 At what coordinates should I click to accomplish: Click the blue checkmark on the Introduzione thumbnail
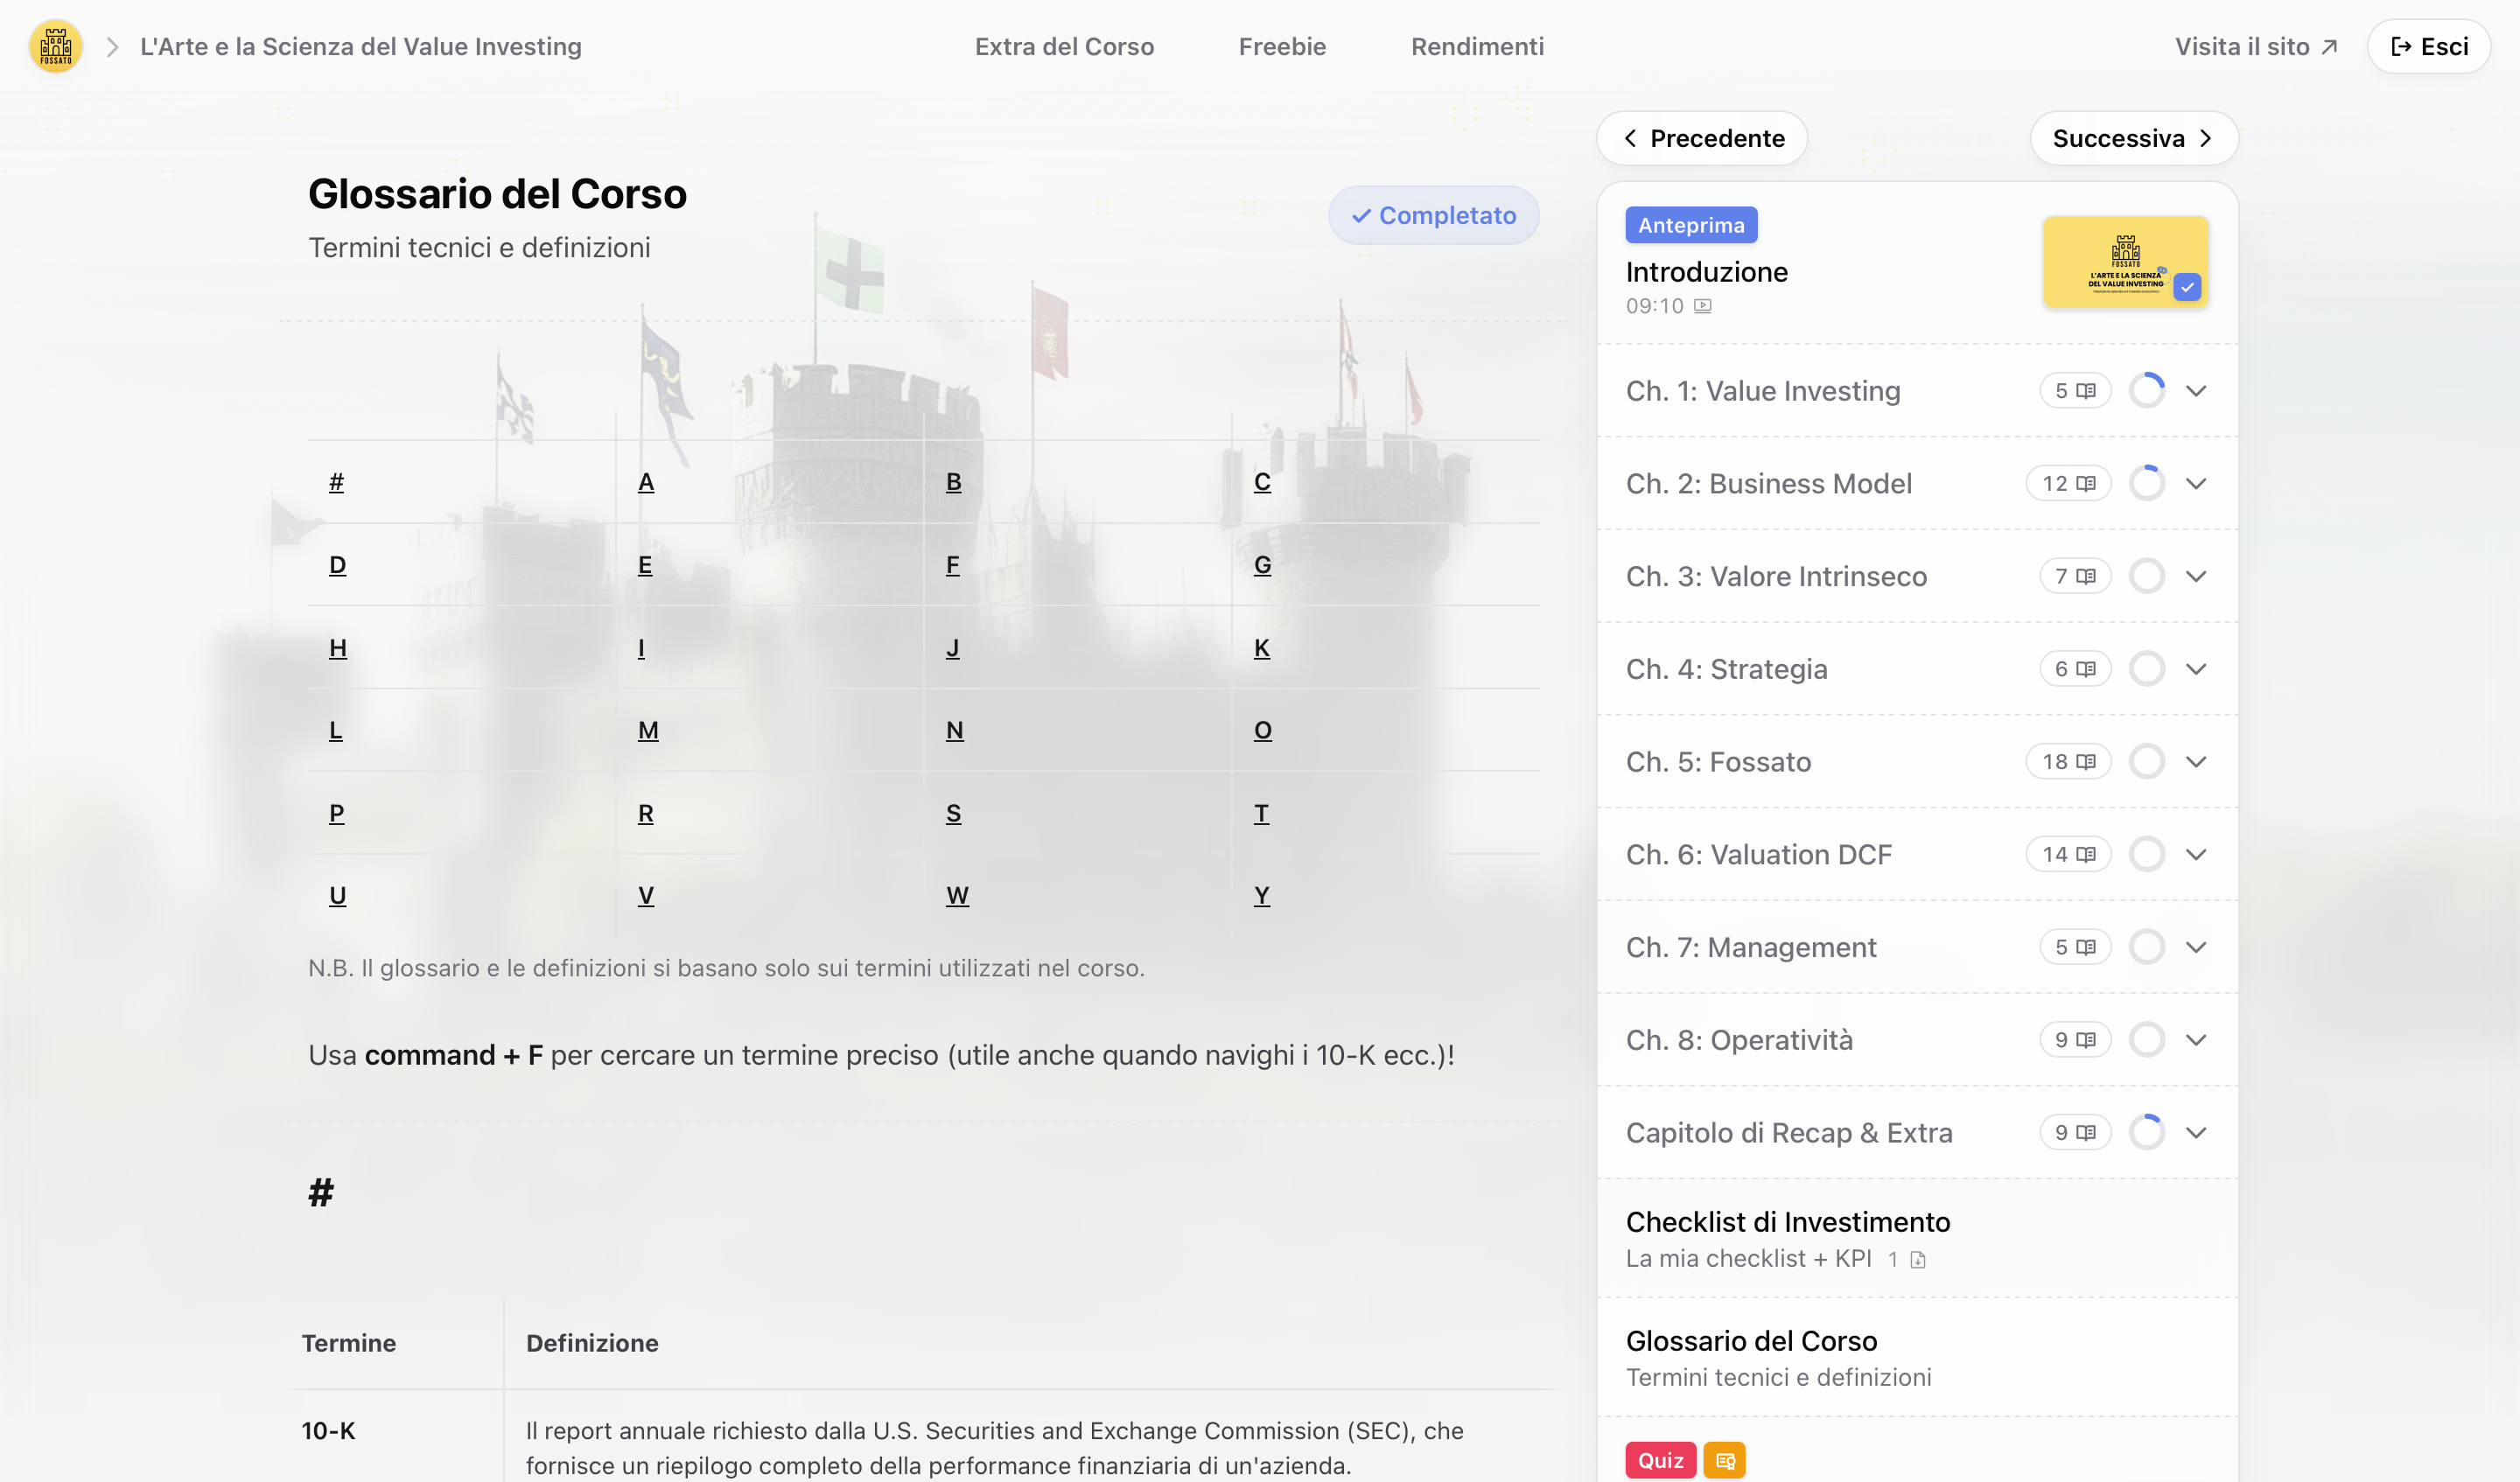[2187, 288]
